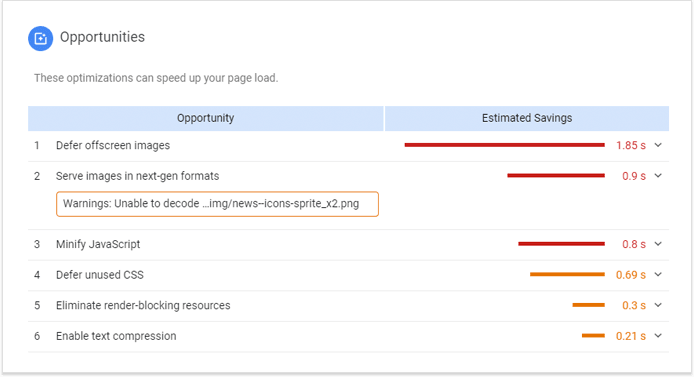
Task: Select the Enable text compression label
Action: coord(116,336)
